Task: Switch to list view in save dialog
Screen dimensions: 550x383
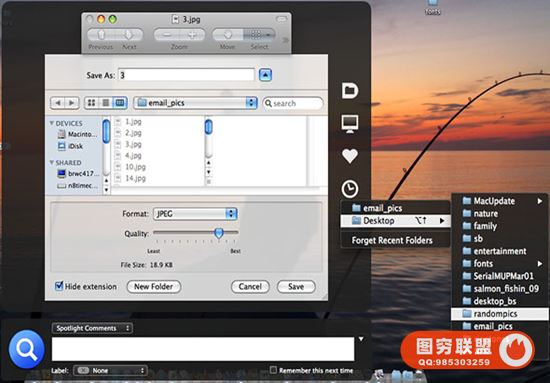Action: (x=106, y=103)
